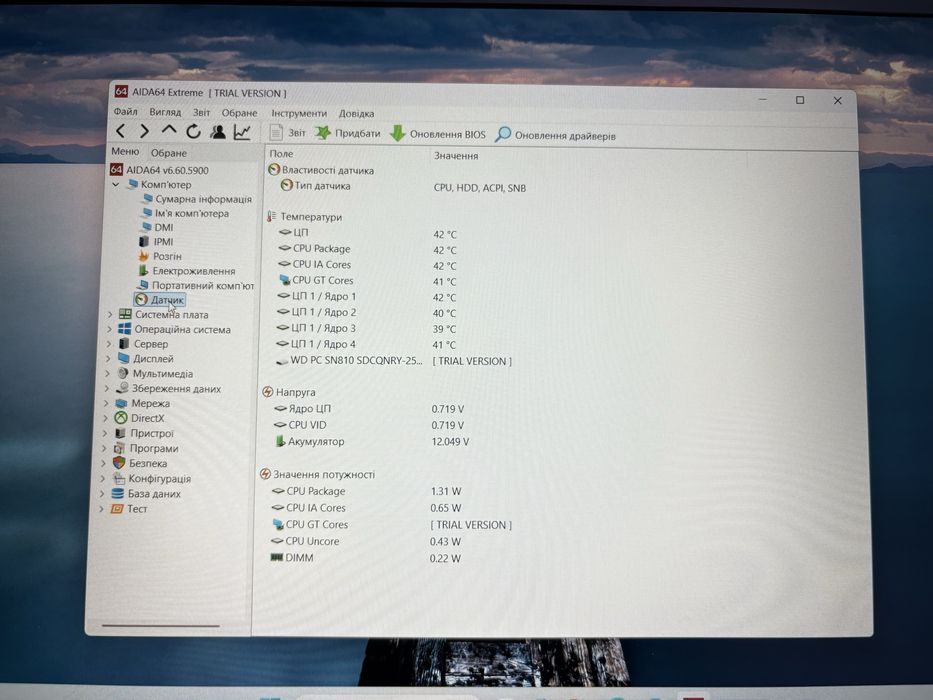Click the AIDA64 v6.60.5900 root node

(159, 170)
